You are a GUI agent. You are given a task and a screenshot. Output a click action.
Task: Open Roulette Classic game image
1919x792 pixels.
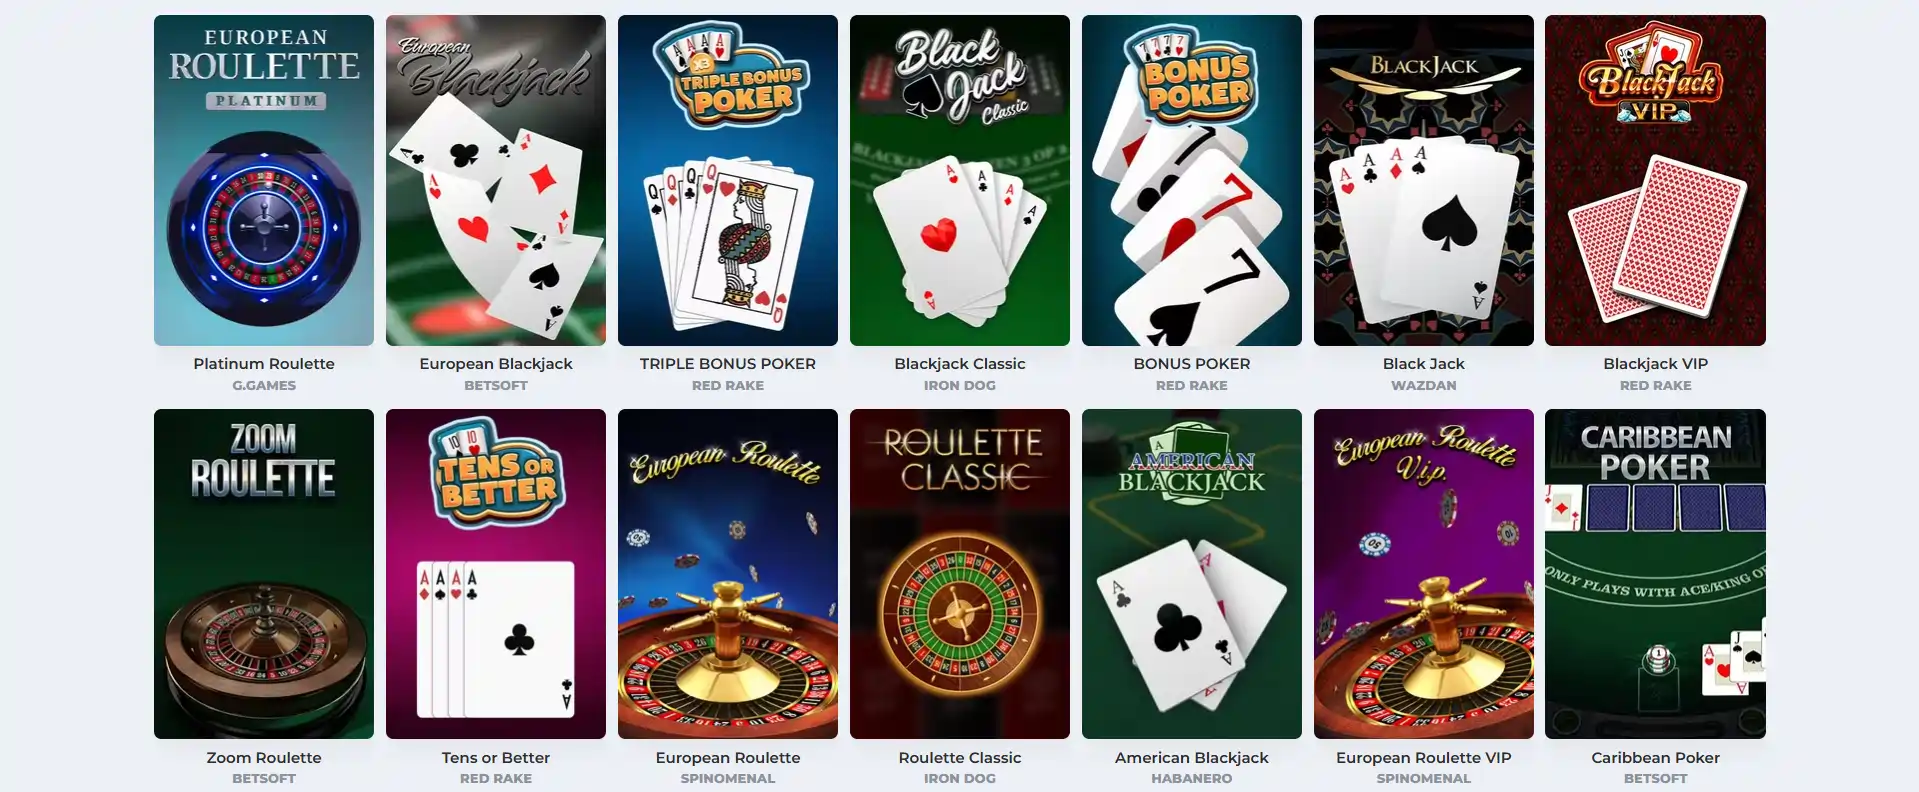(x=960, y=574)
